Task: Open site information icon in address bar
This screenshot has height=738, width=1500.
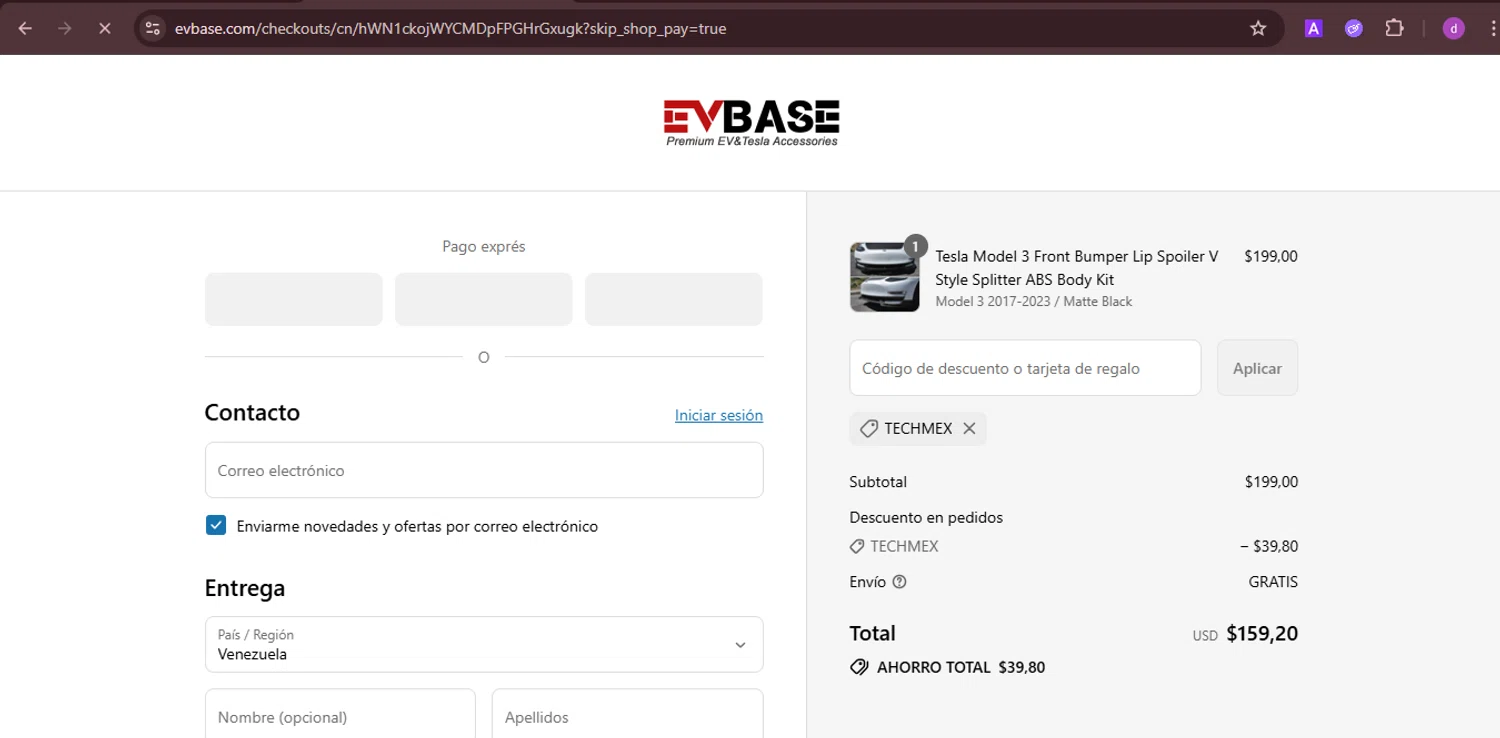Action: point(152,28)
